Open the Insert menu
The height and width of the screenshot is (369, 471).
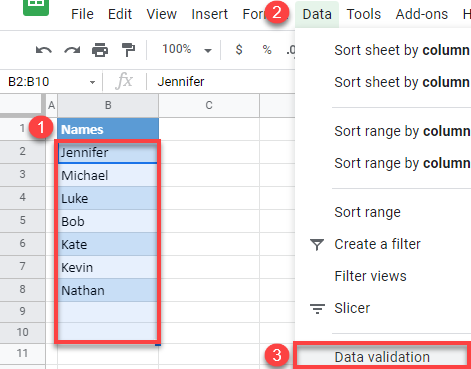(210, 14)
